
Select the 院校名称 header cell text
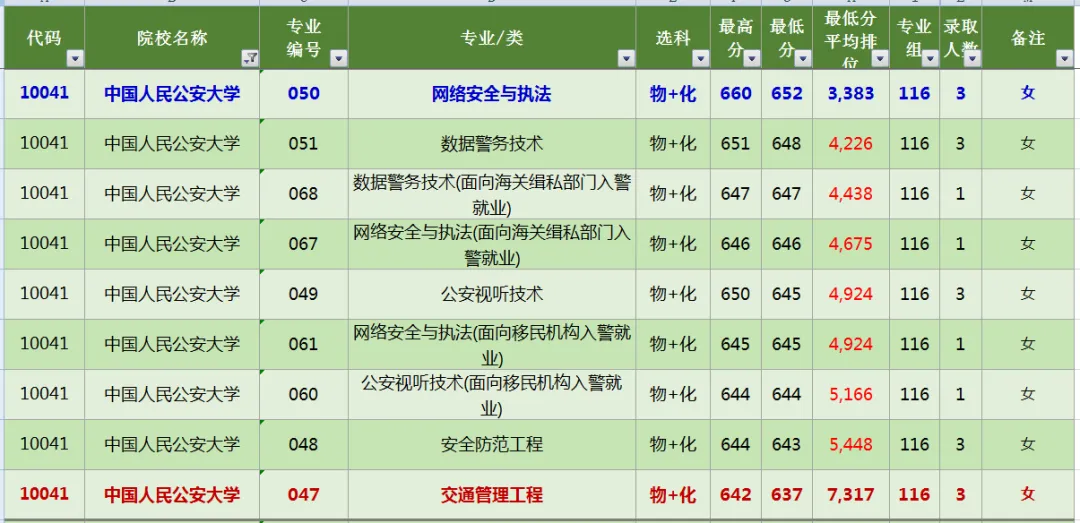click(172, 38)
